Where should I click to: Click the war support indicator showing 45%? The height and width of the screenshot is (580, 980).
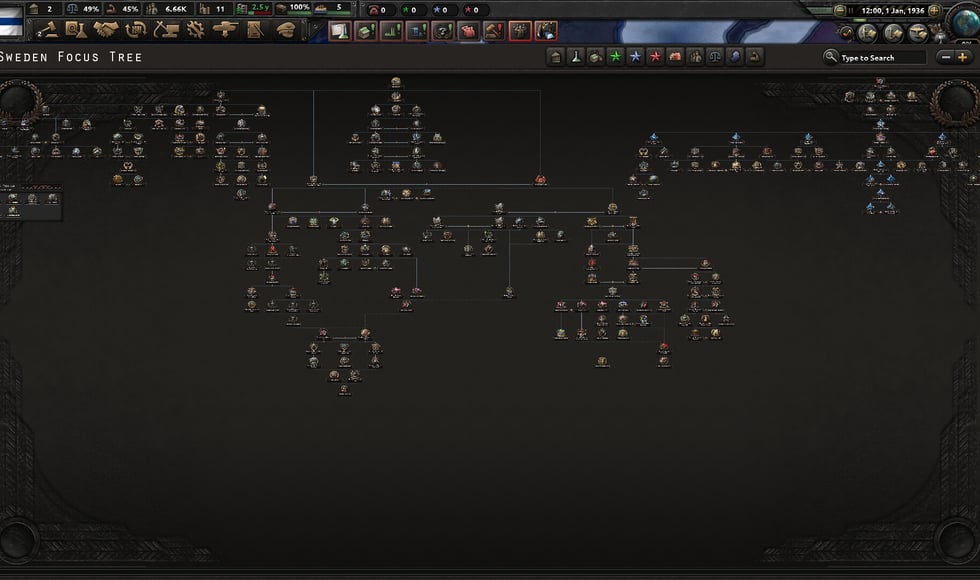pos(122,9)
